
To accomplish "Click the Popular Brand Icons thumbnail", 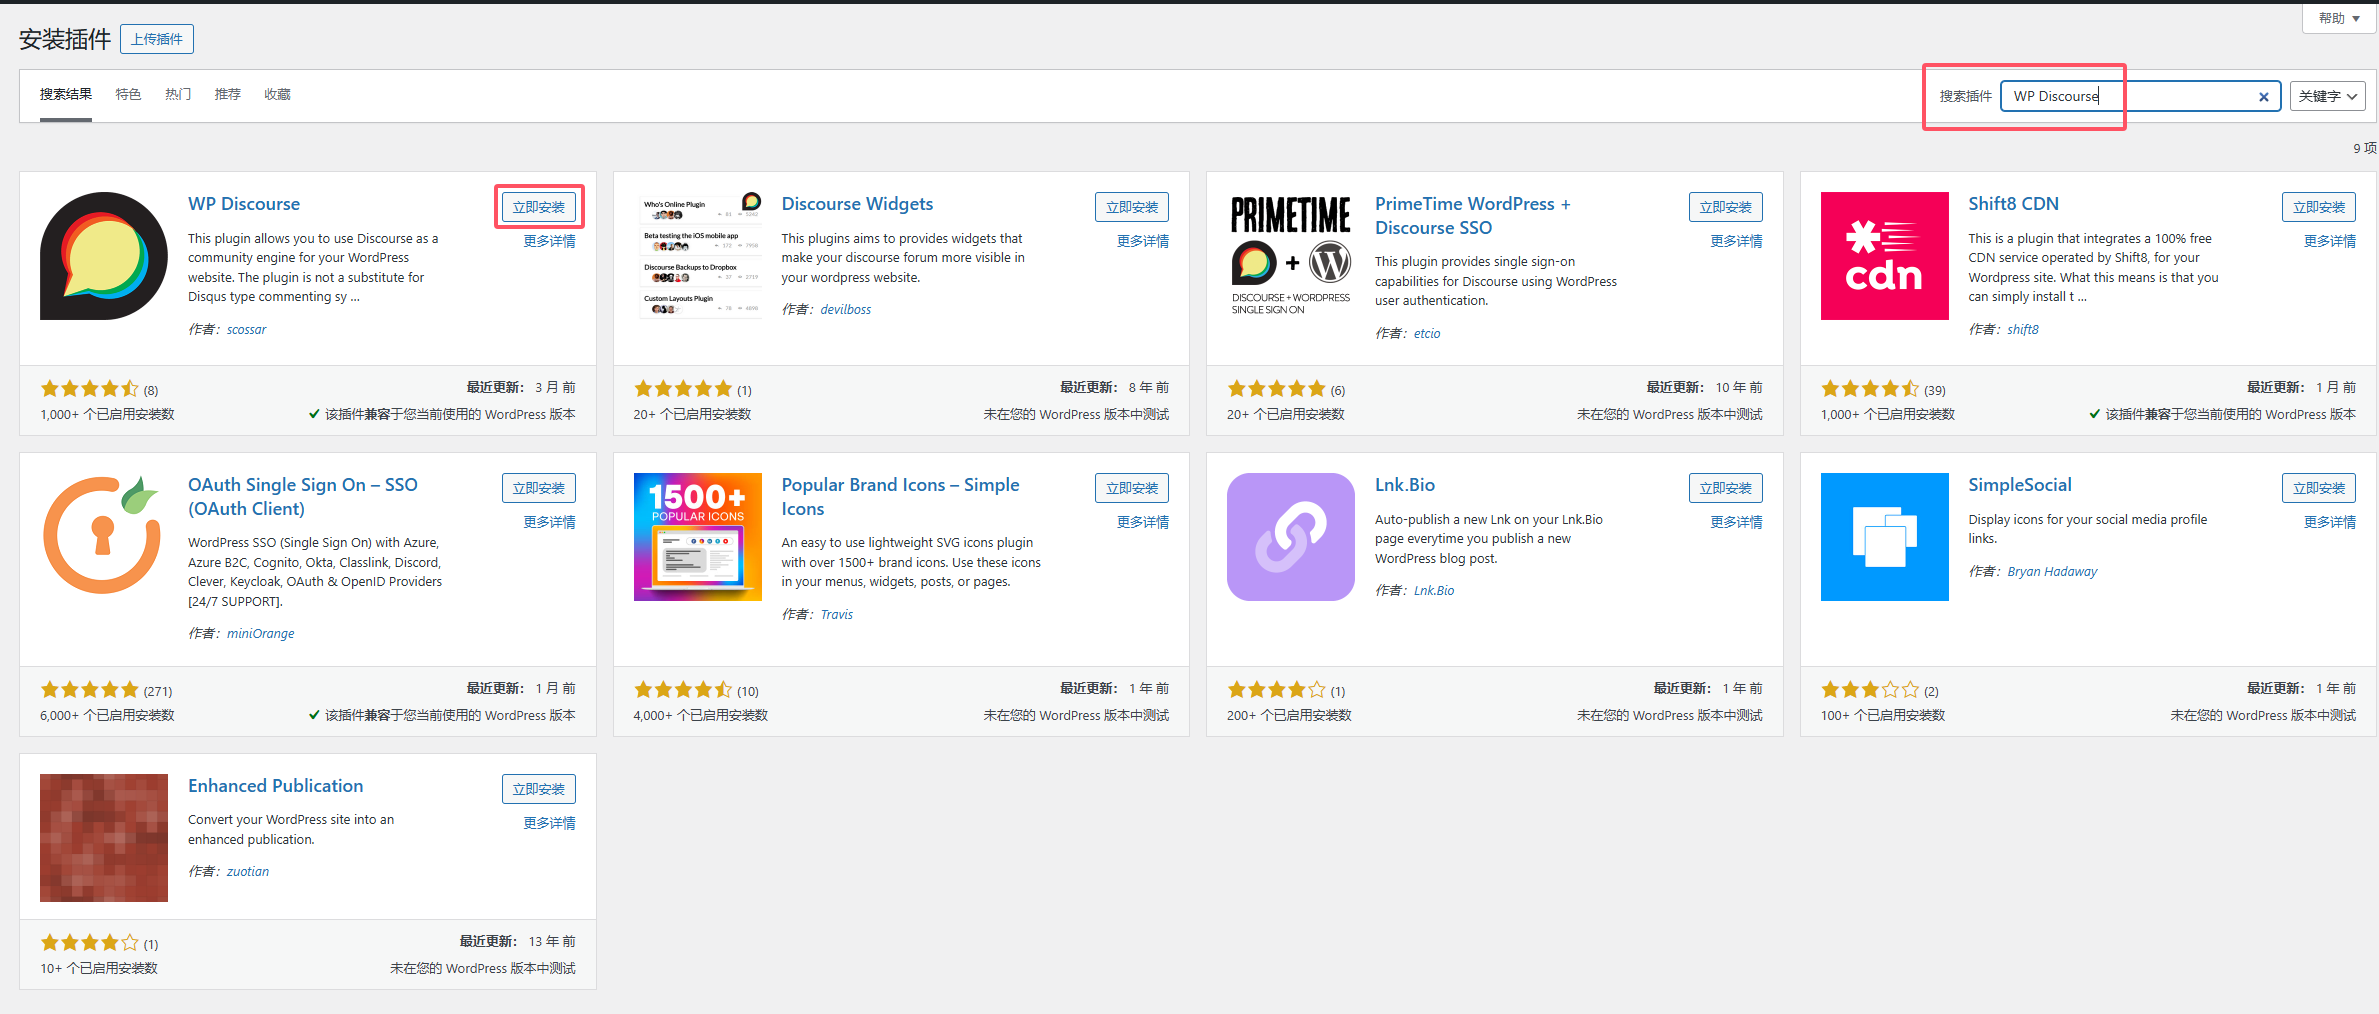I will [x=698, y=537].
